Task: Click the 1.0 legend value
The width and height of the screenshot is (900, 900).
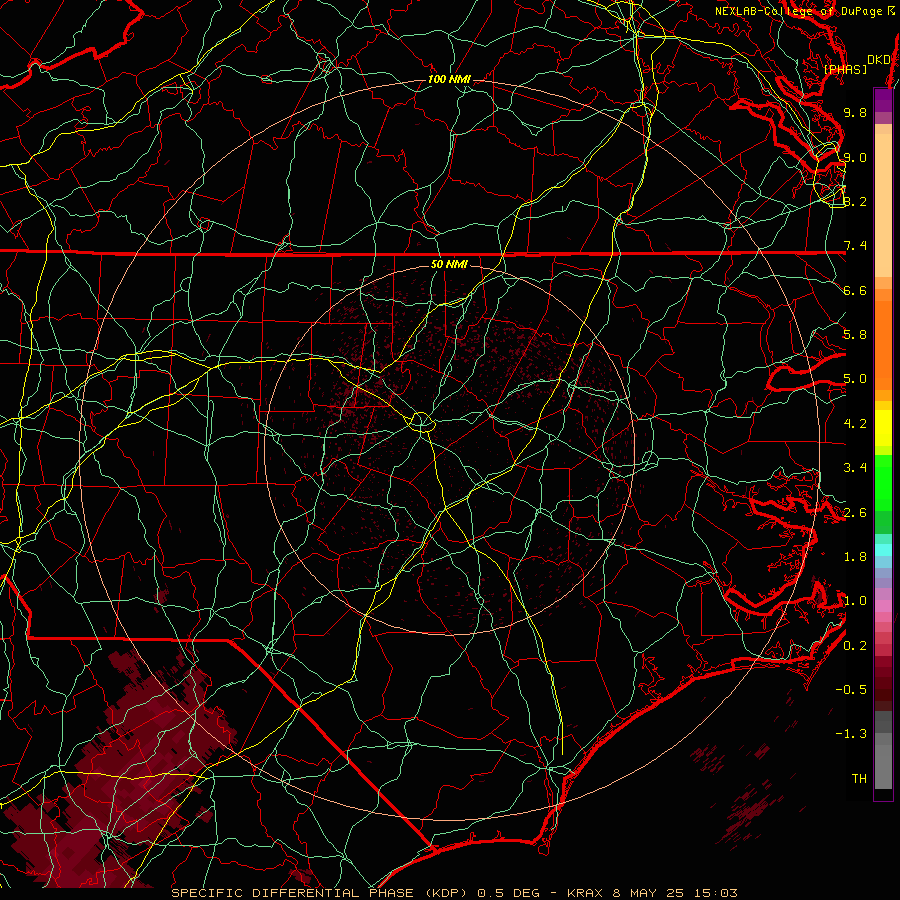Action: tap(855, 601)
